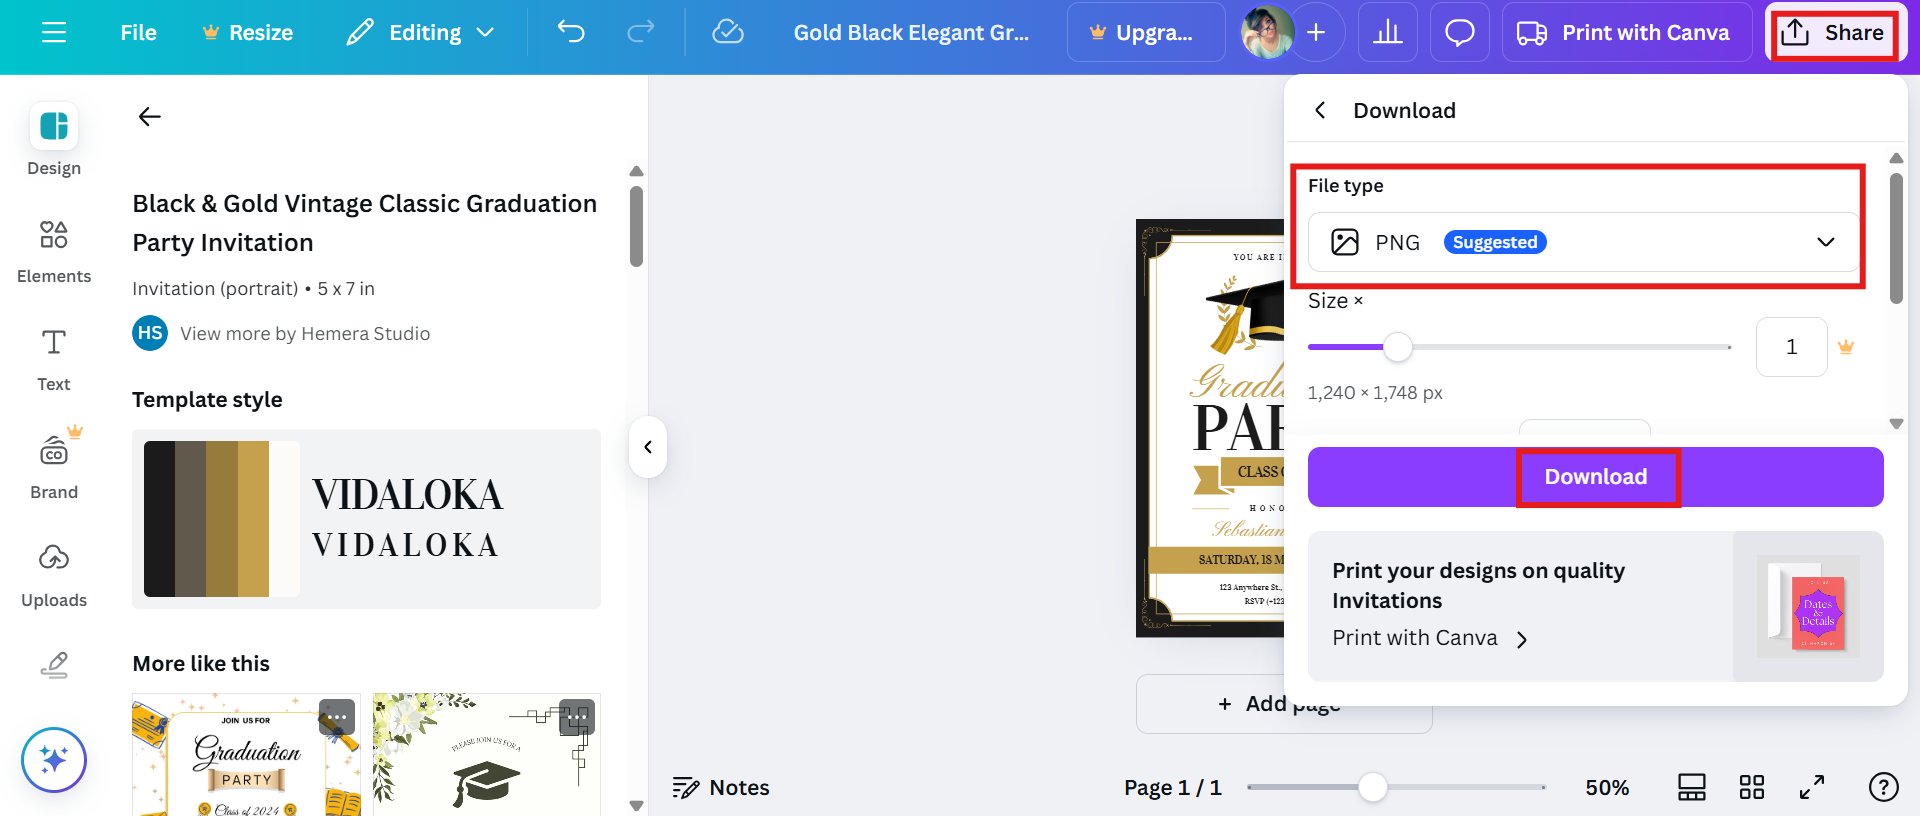Go back from the Download panel
Viewport: 1920px width, 816px height.
point(1320,110)
